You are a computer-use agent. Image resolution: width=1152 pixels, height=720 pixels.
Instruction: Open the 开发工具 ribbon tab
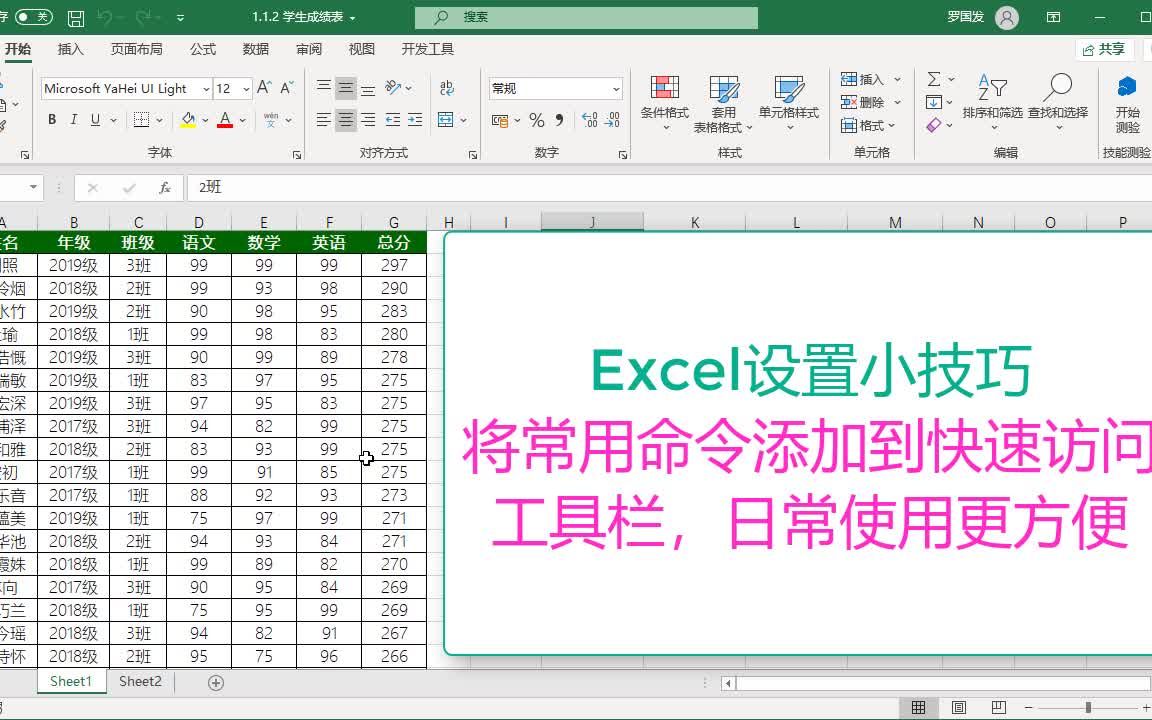[x=428, y=47]
